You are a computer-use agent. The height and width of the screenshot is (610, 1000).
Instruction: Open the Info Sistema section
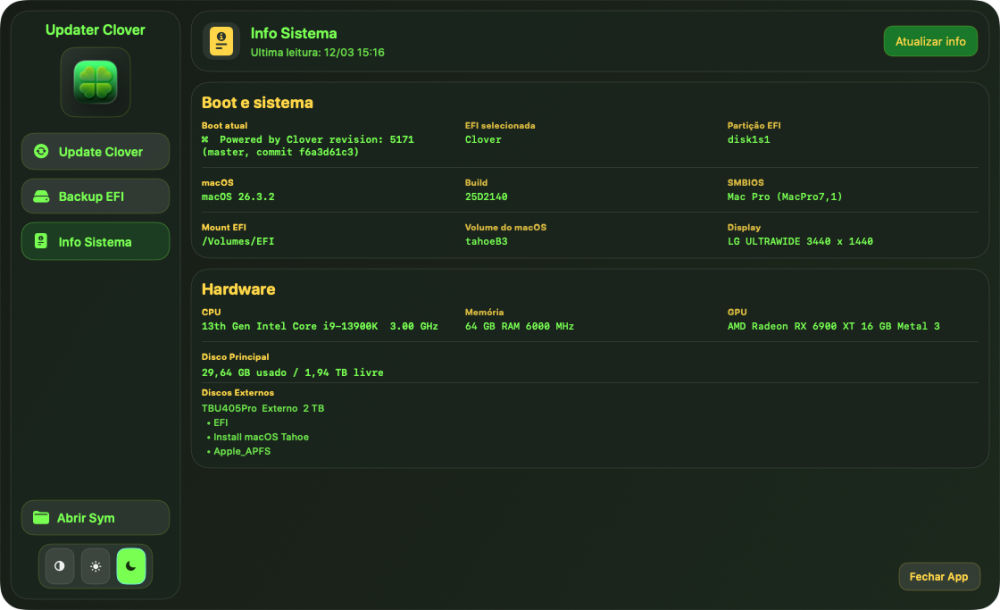pos(96,241)
